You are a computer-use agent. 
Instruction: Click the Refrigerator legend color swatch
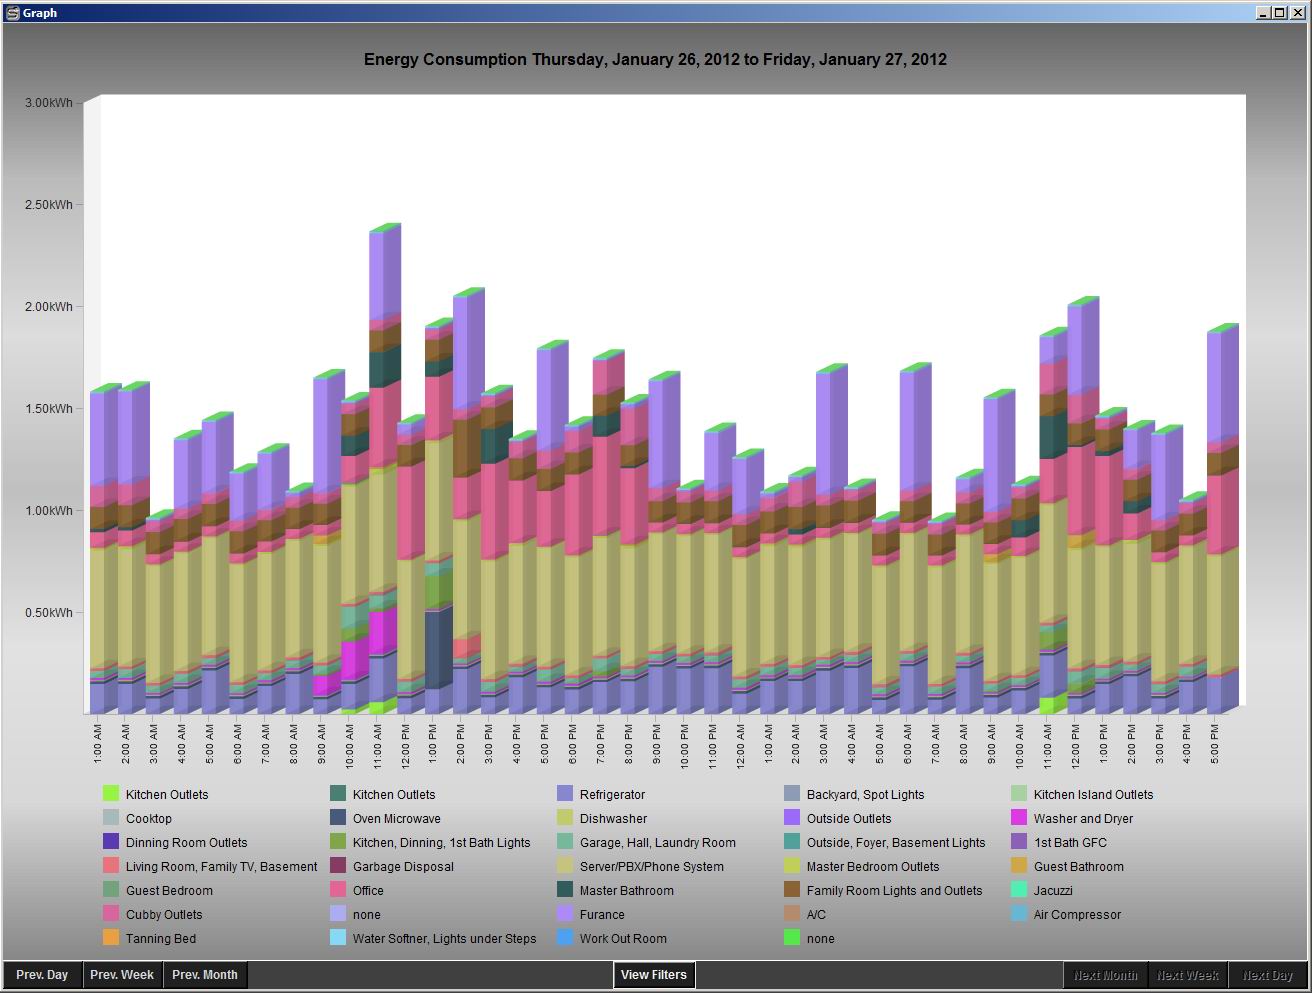pos(565,794)
